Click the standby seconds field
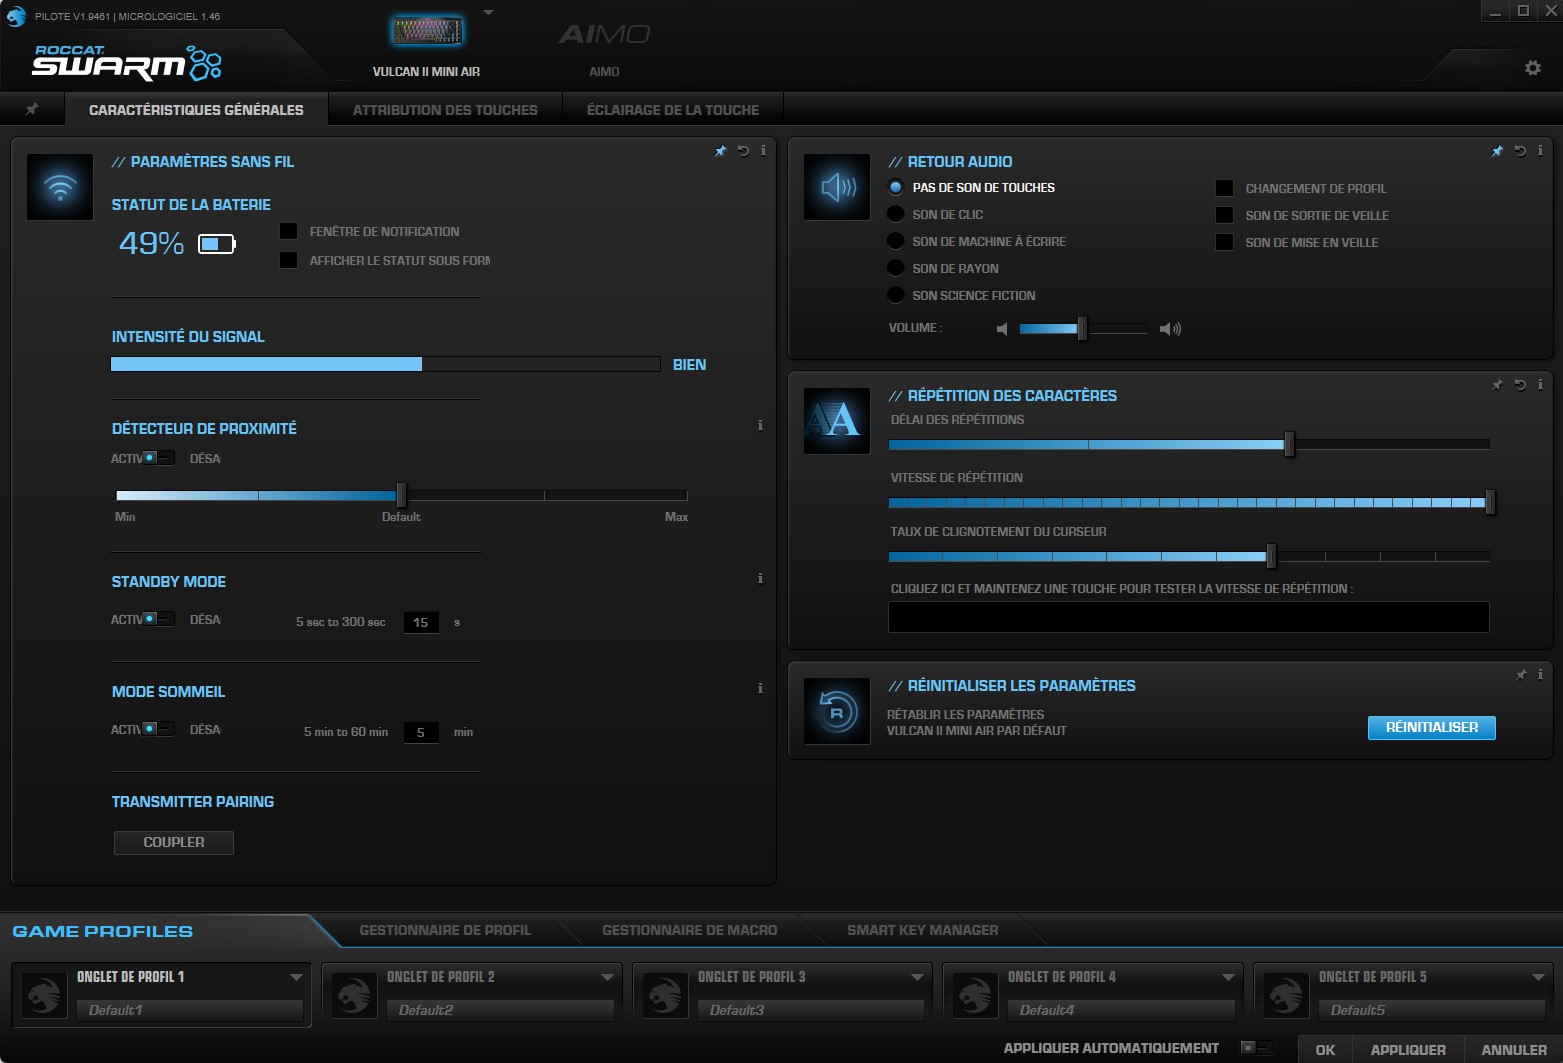 pos(421,622)
